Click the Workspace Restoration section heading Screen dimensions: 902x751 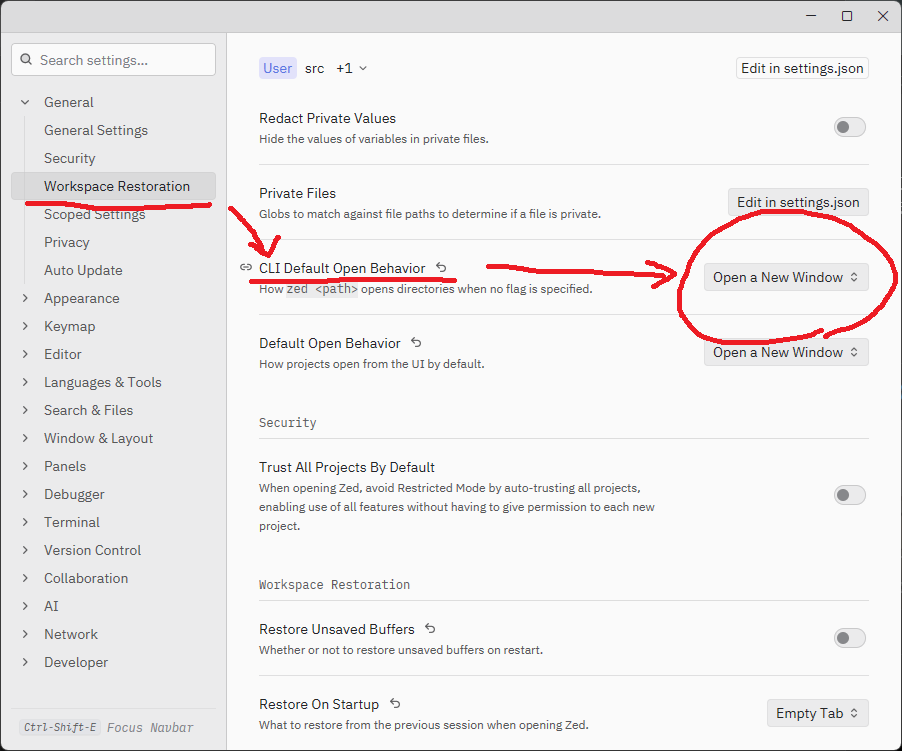tap(334, 585)
